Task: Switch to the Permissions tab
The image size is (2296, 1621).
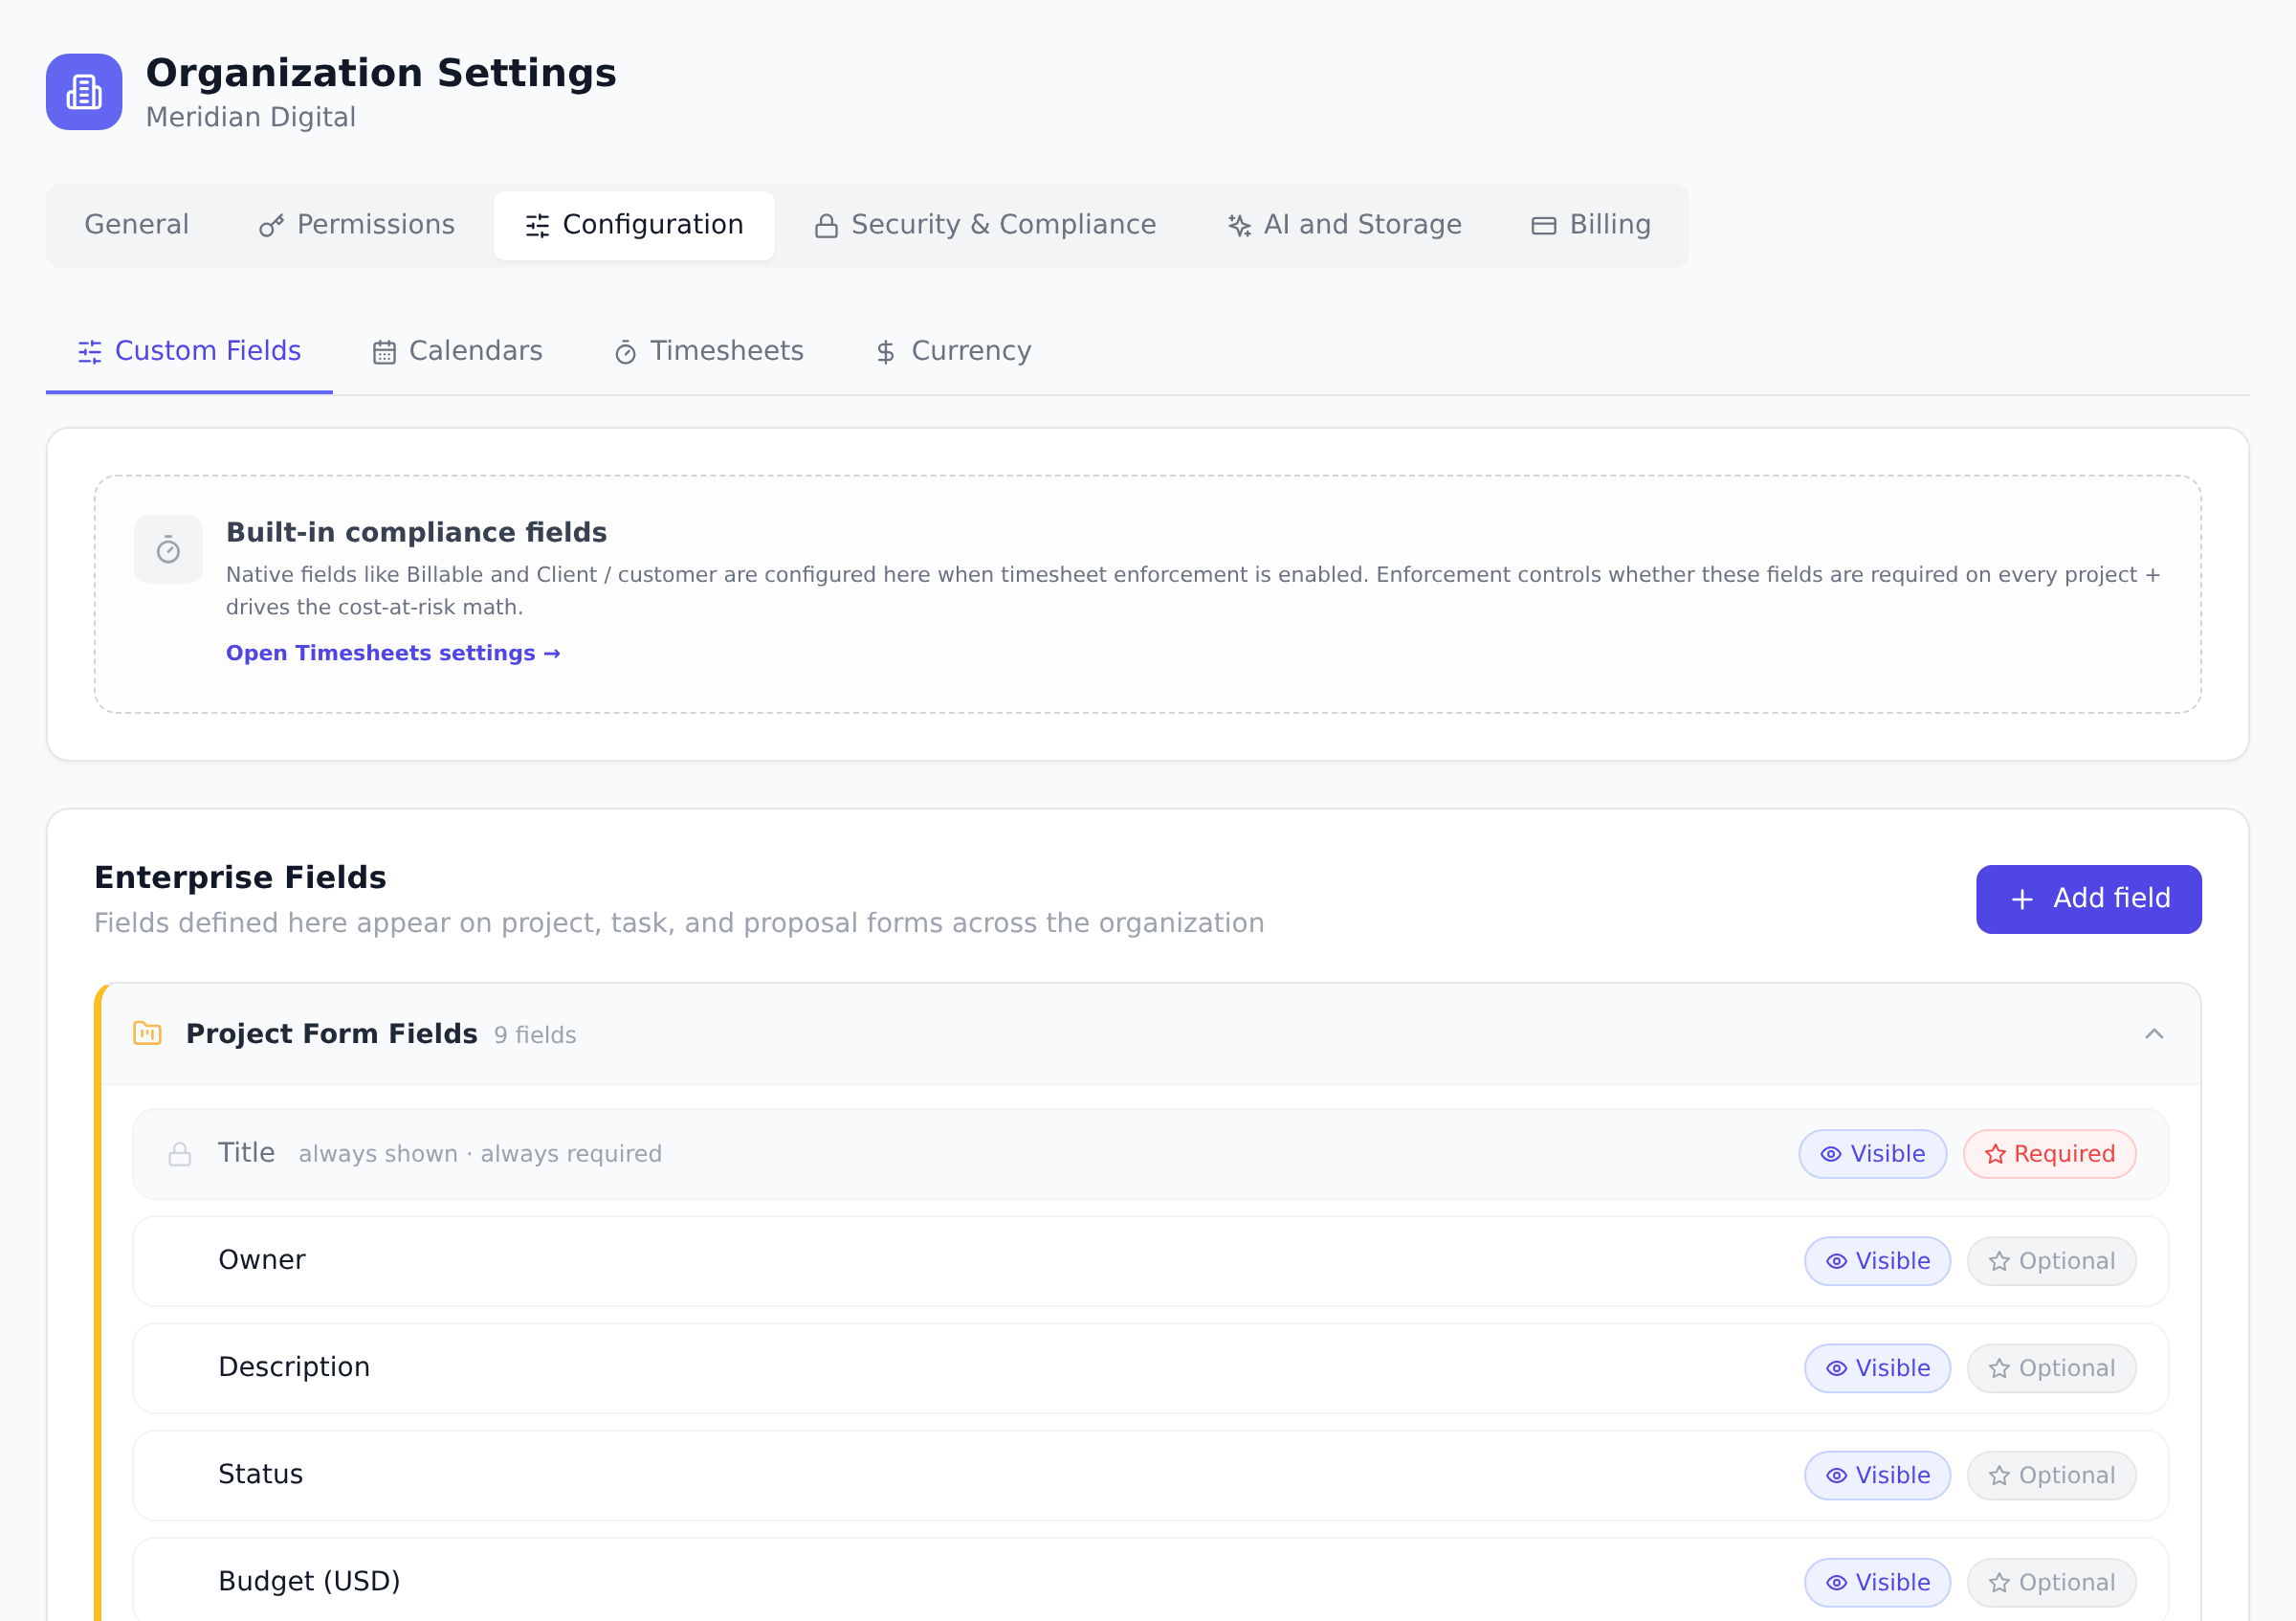Action: pyautogui.click(x=357, y=225)
